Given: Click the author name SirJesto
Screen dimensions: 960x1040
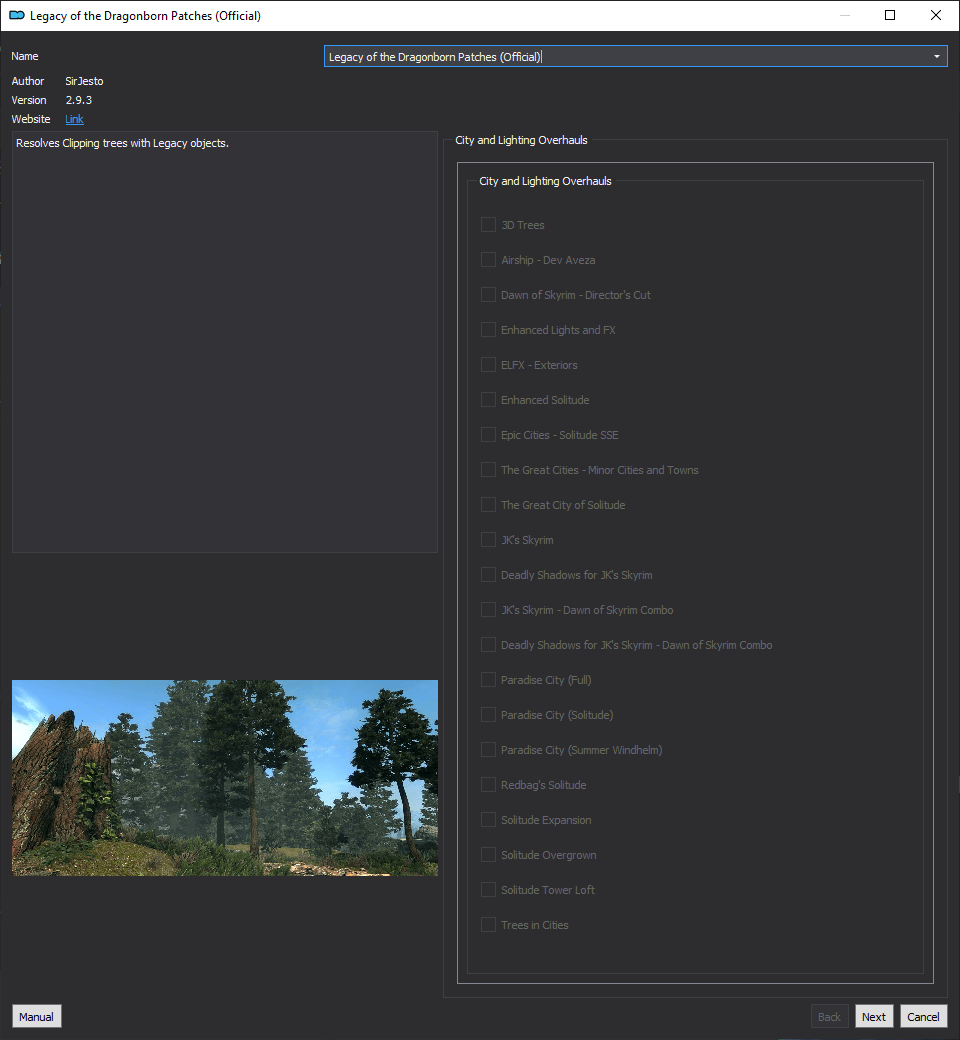Looking at the screenshot, I should [x=84, y=81].
